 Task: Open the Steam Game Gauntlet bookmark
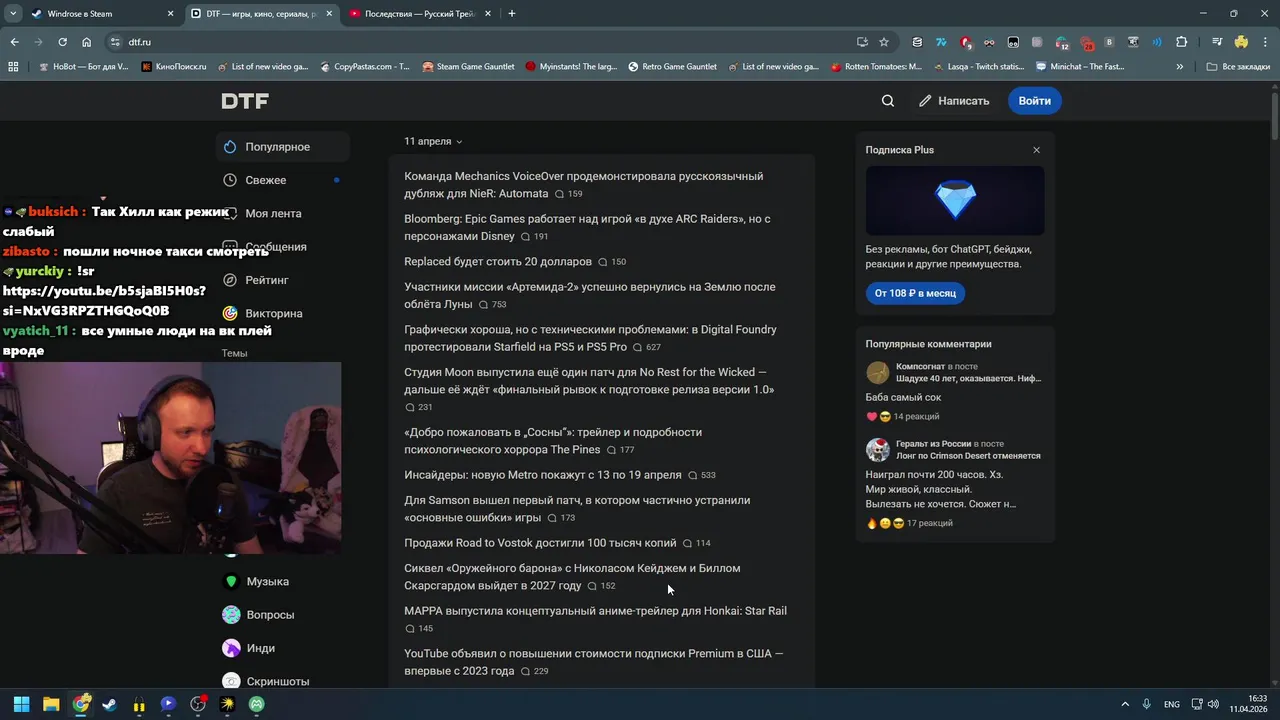(468, 67)
